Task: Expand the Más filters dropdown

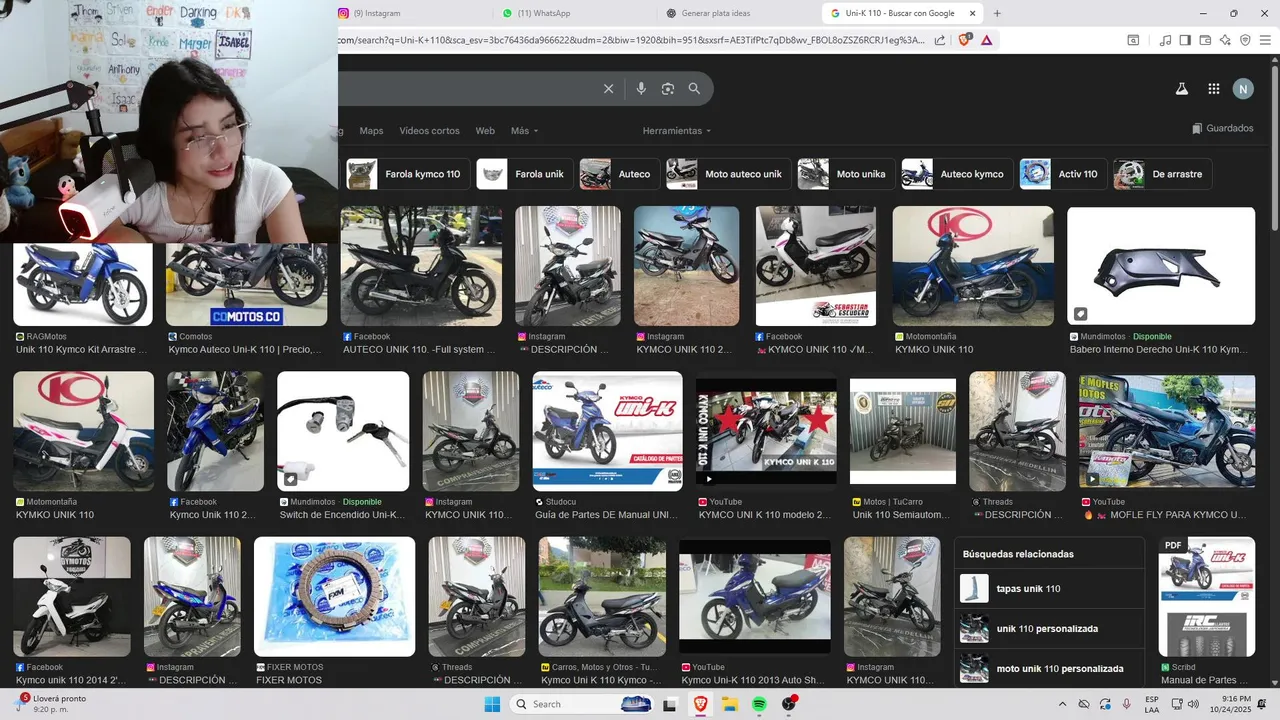Action: (x=524, y=131)
